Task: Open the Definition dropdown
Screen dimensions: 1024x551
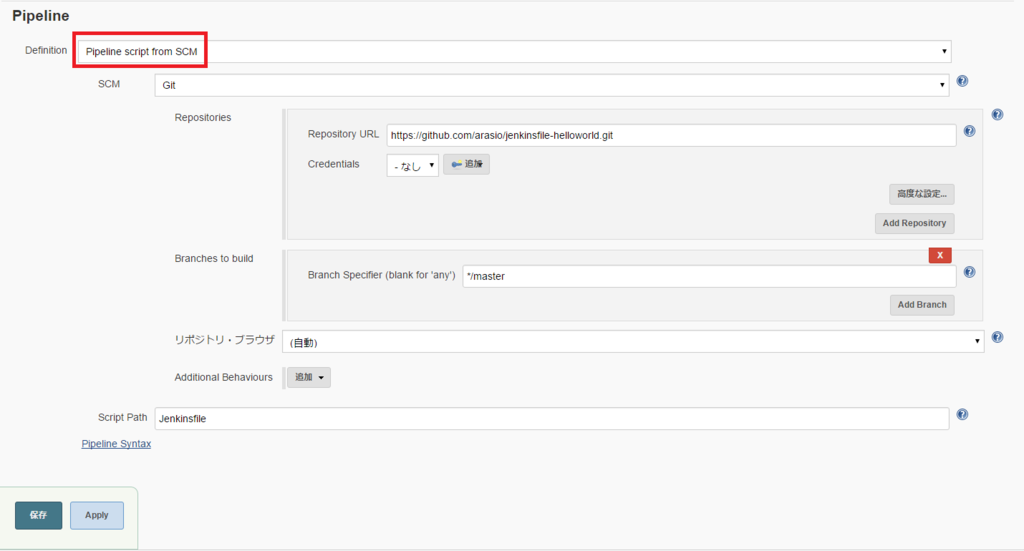Action: click(515, 52)
